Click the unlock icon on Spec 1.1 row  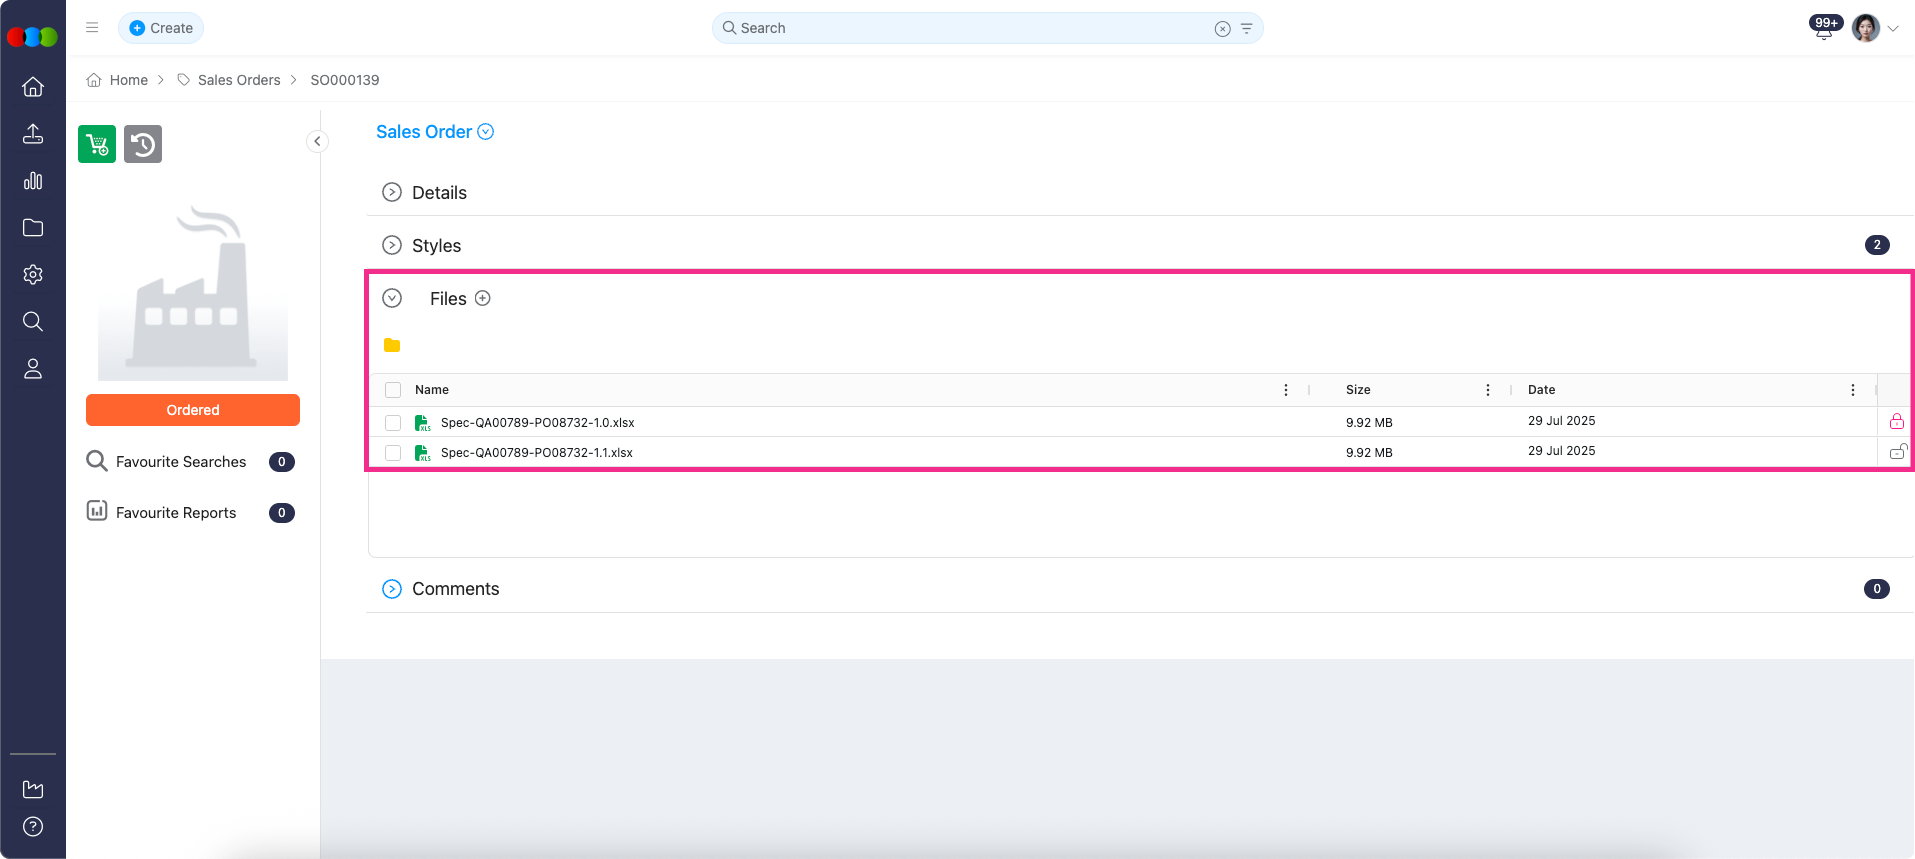[1897, 452]
